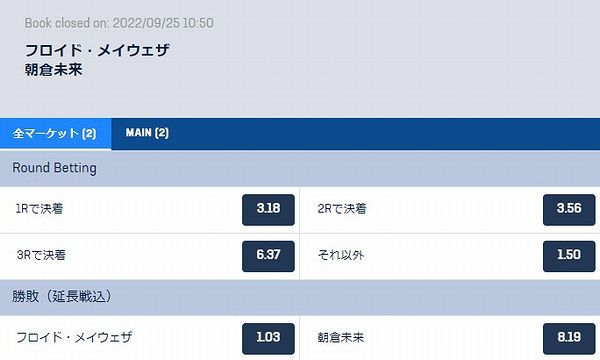Click the 2Rで決着 row label

pyautogui.click(x=342, y=209)
